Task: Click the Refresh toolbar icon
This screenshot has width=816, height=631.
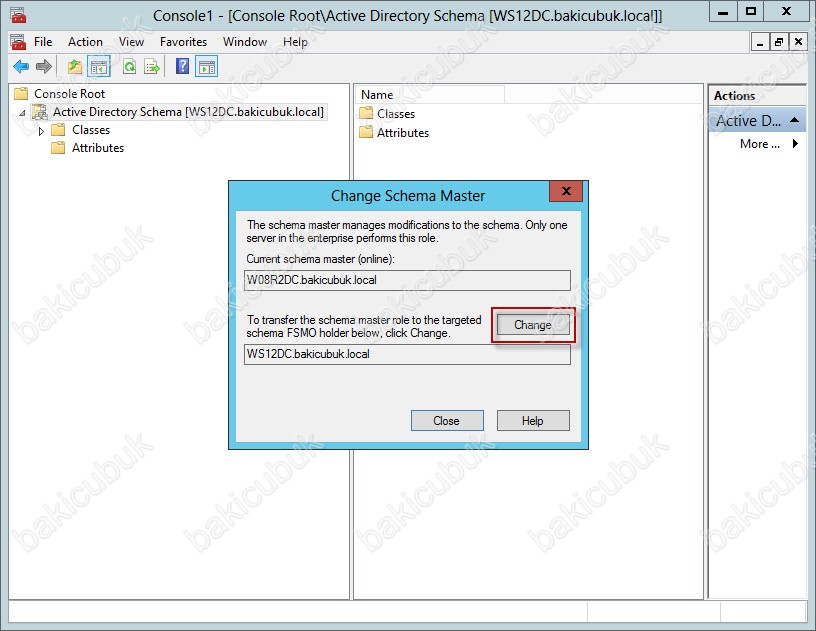Action: coord(130,67)
